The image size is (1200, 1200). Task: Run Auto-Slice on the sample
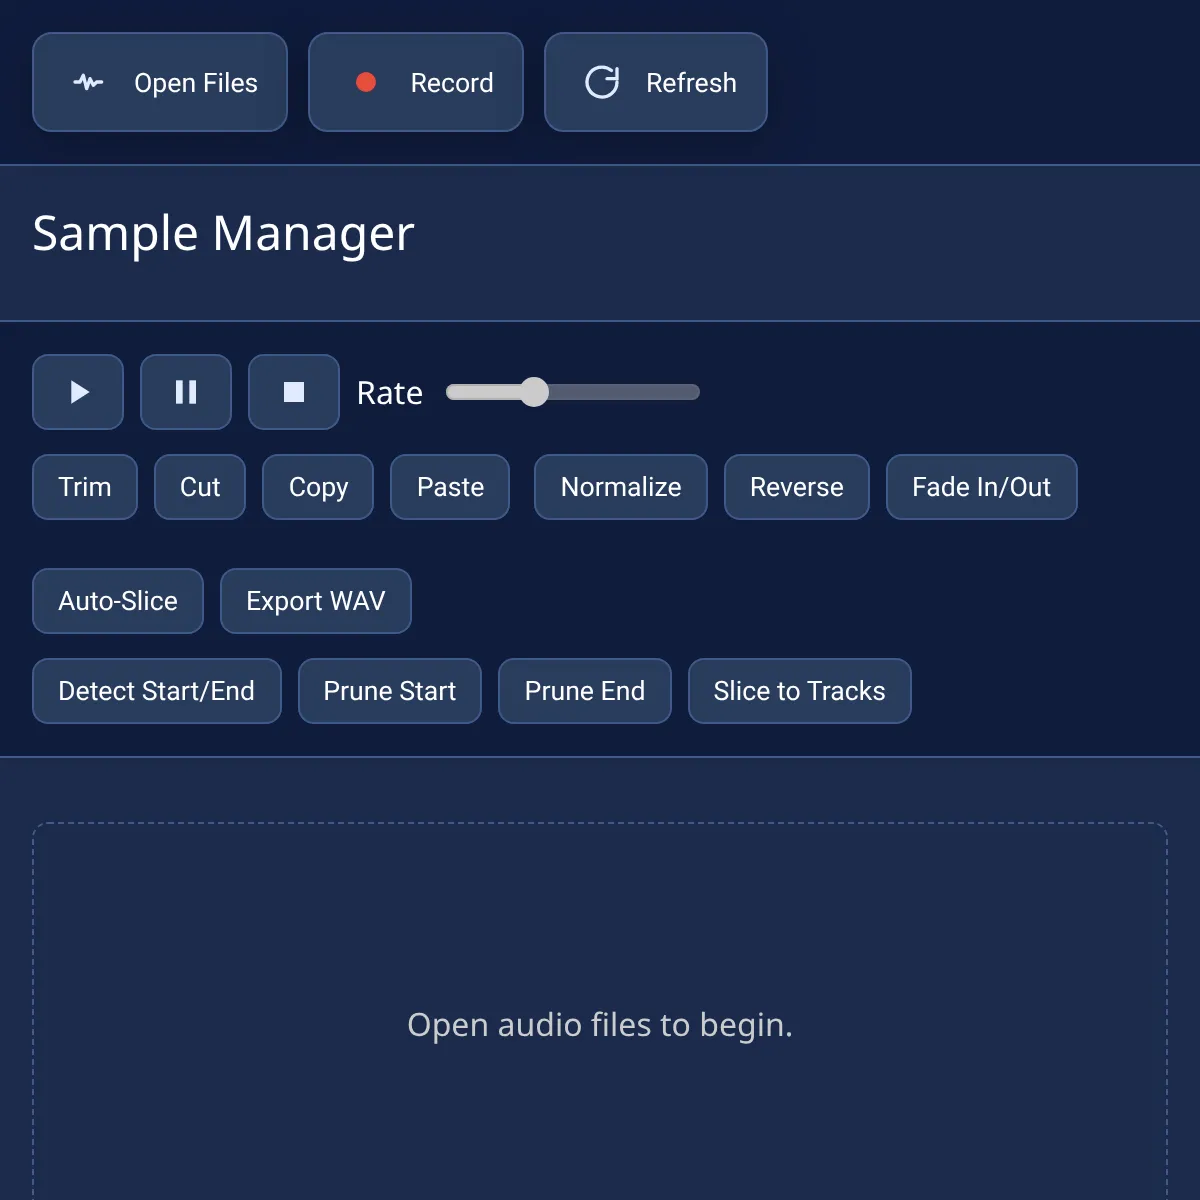coord(118,601)
